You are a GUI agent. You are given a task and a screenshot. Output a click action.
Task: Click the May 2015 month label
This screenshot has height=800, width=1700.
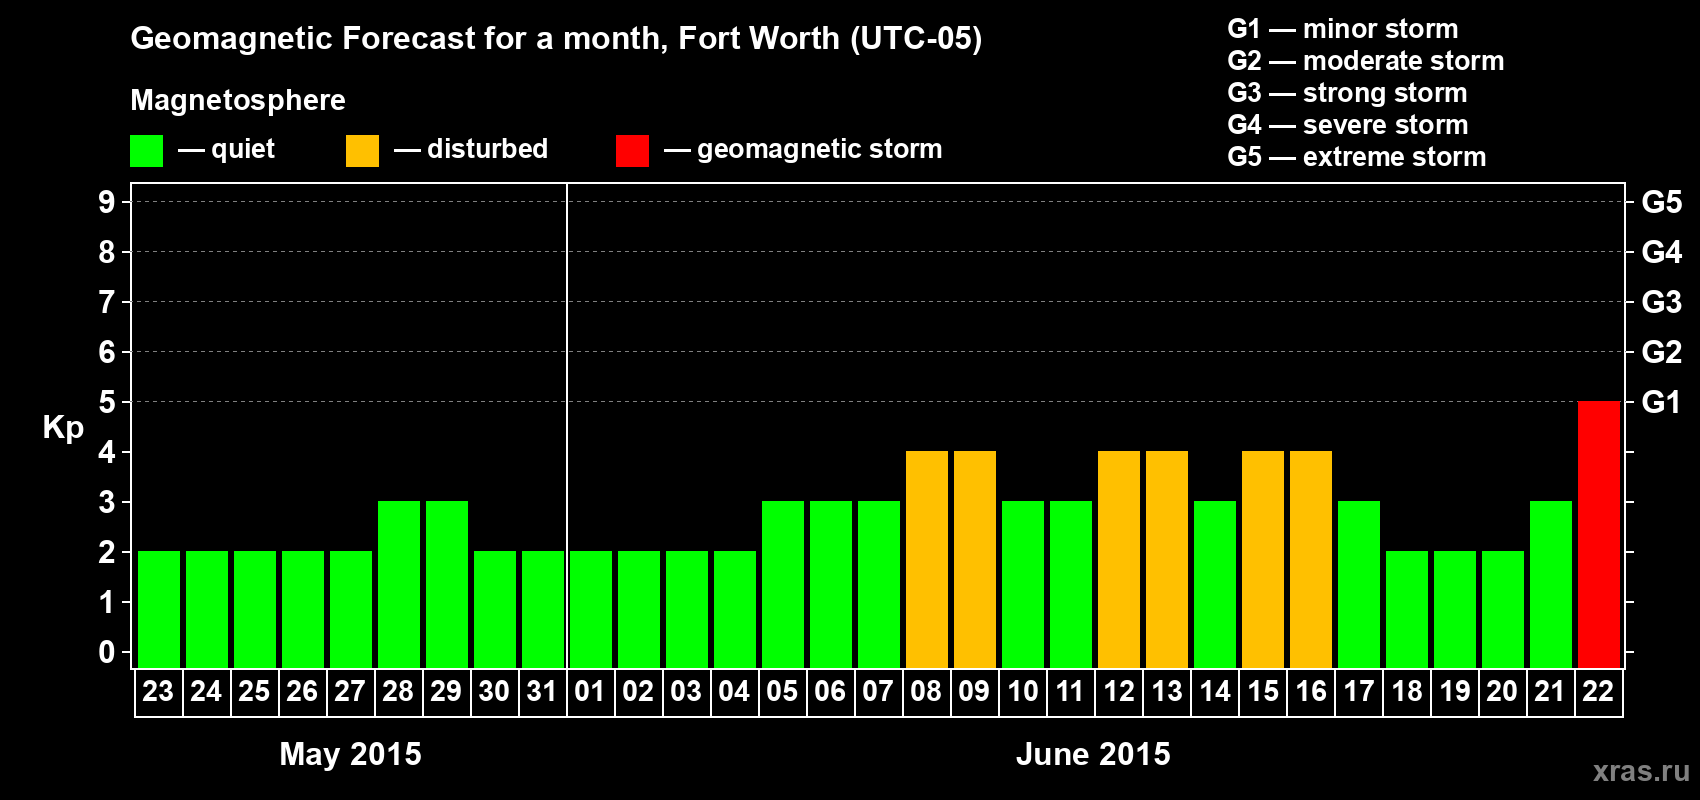click(350, 754)
